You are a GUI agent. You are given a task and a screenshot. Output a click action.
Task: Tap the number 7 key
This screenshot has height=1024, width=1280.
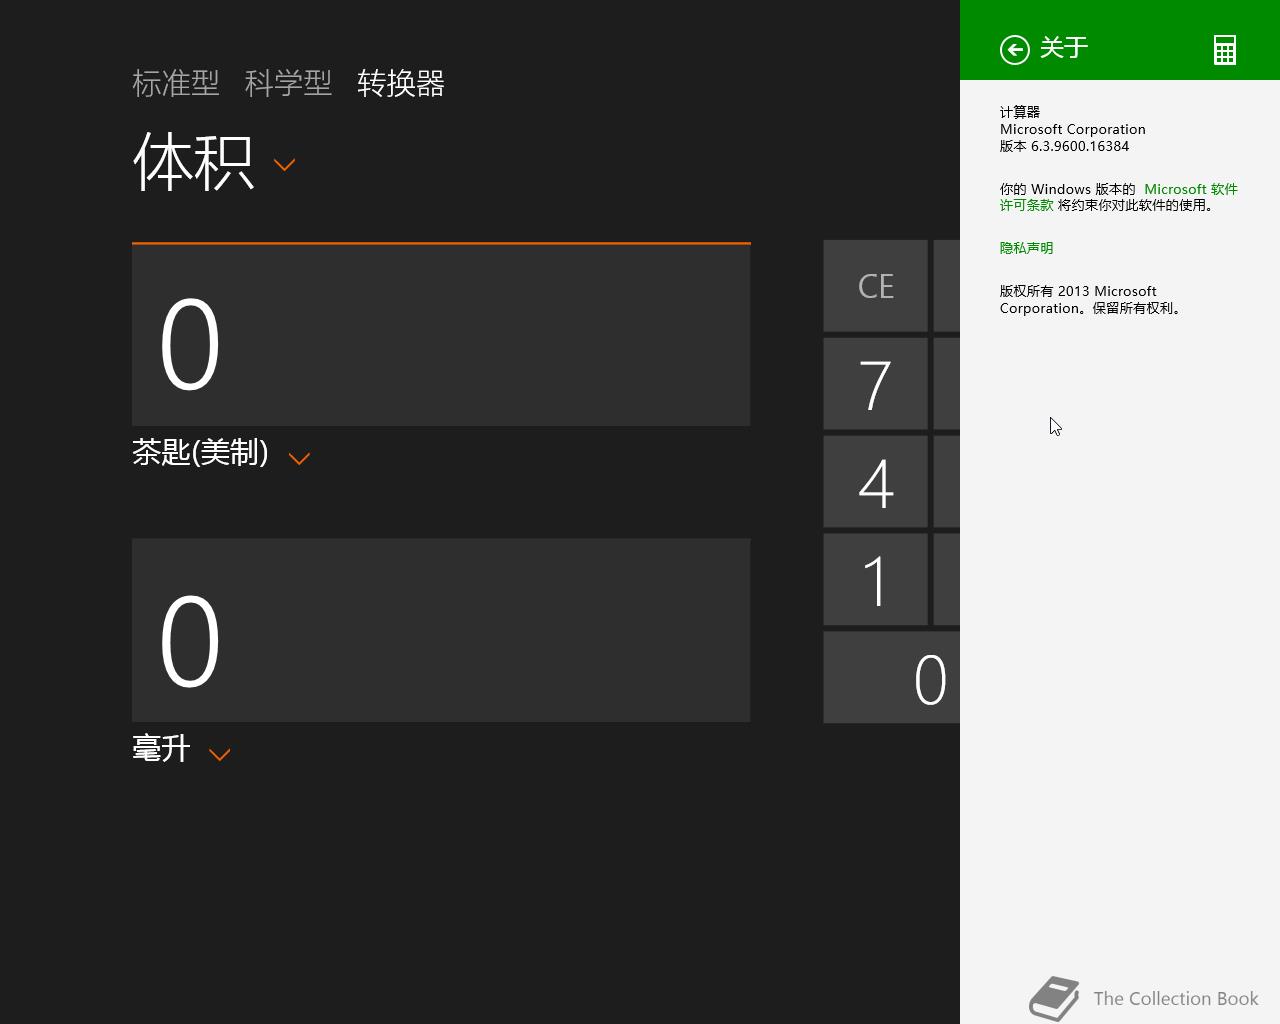tap(875, 384)
